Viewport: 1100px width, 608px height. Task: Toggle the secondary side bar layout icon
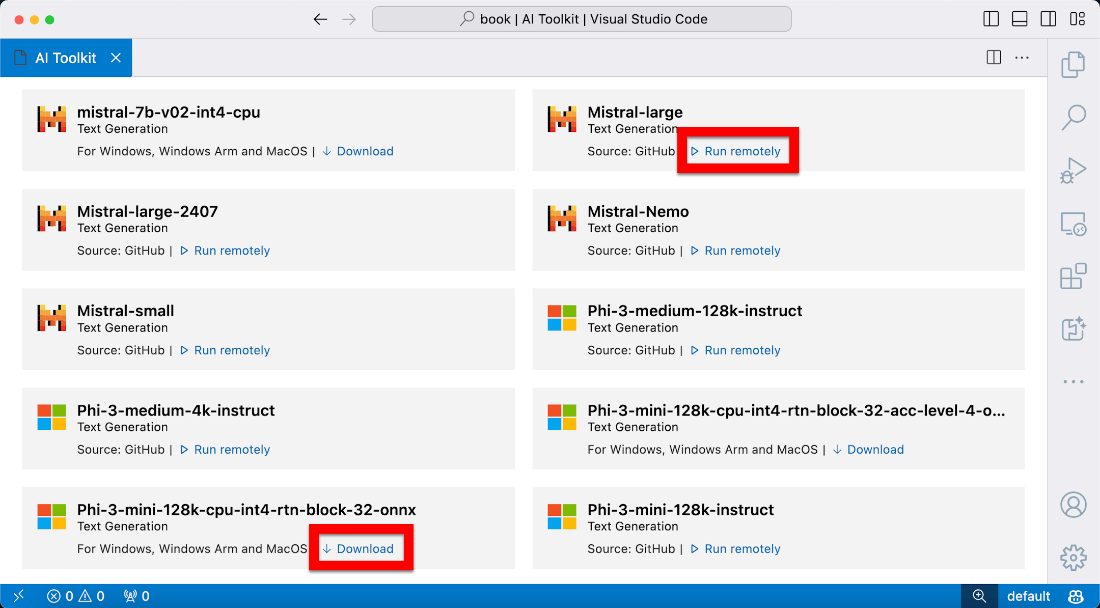click(x=1048, y=19)
